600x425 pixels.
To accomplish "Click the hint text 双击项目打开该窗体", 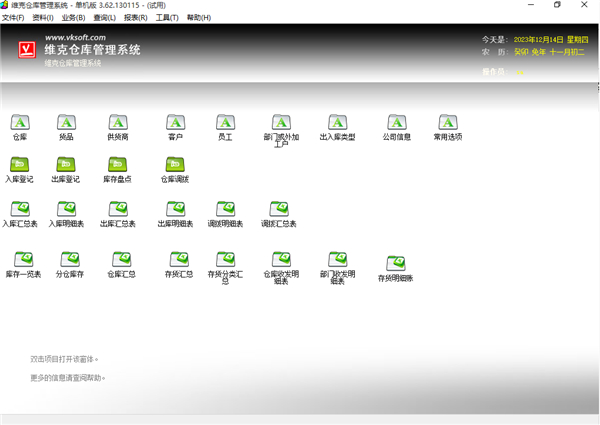I will click(x=64, y=359).
